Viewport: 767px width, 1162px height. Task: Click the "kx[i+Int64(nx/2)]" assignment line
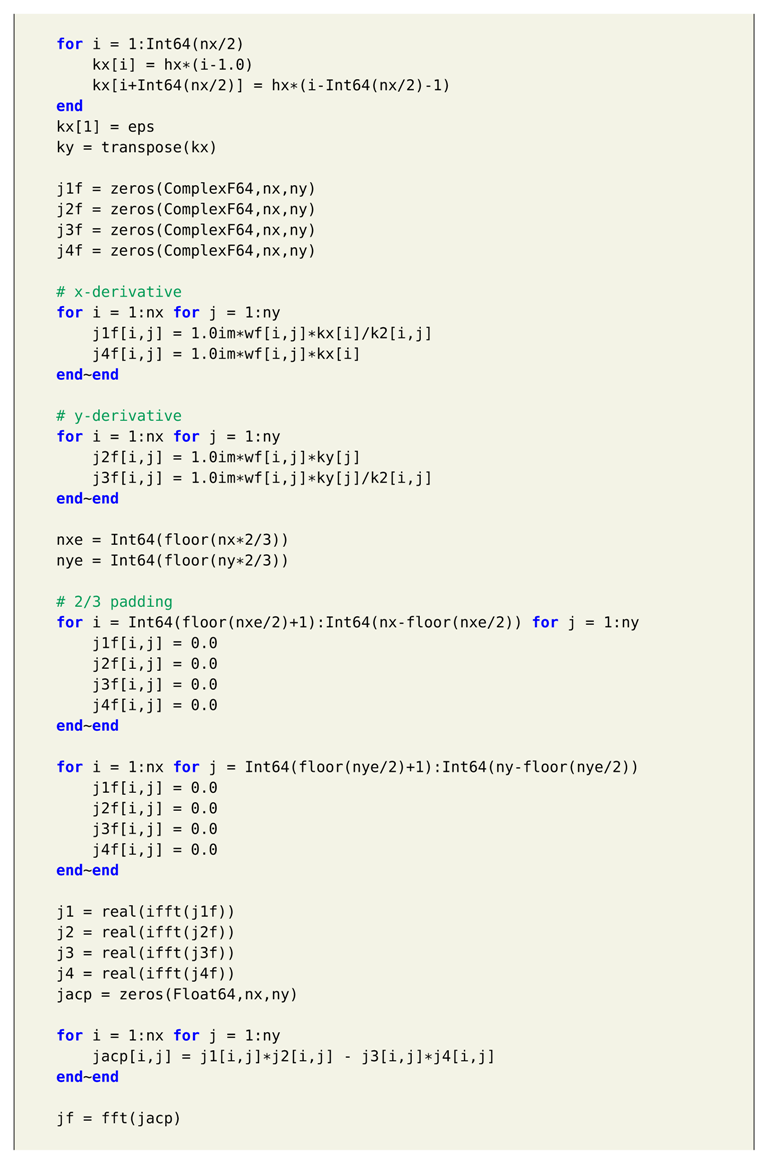tap(271, 85)
